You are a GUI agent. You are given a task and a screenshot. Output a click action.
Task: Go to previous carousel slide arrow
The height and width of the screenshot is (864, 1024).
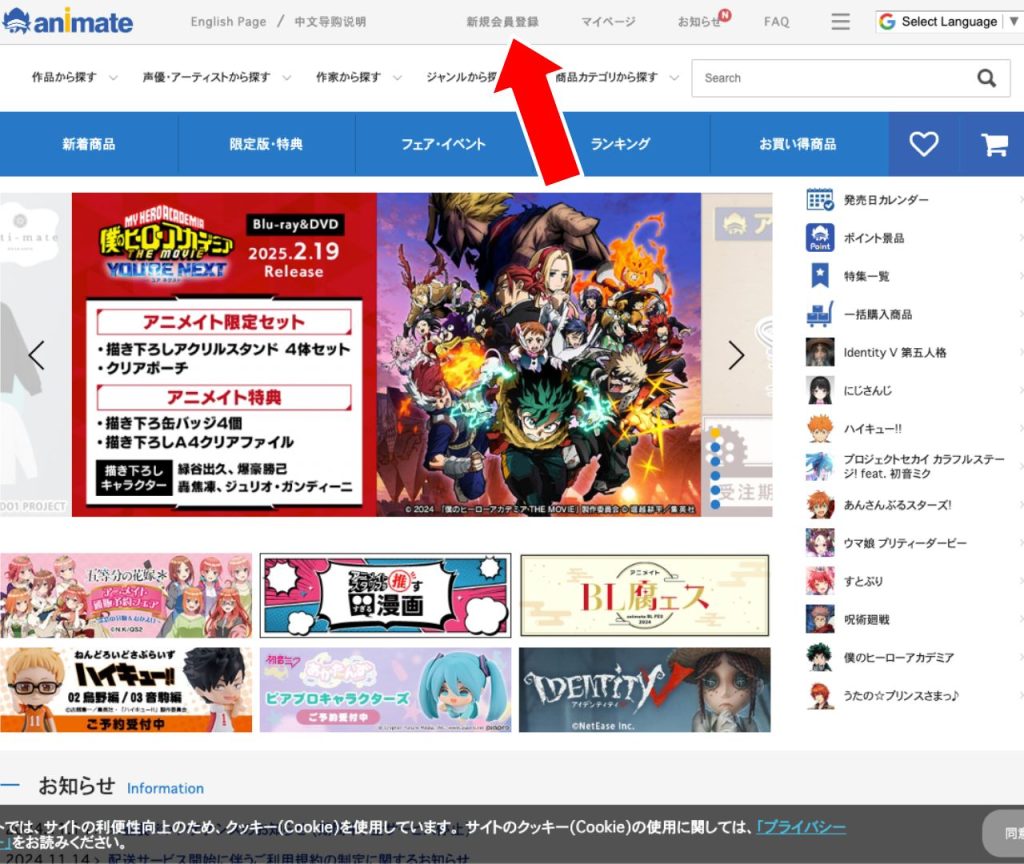coord(37,355)
